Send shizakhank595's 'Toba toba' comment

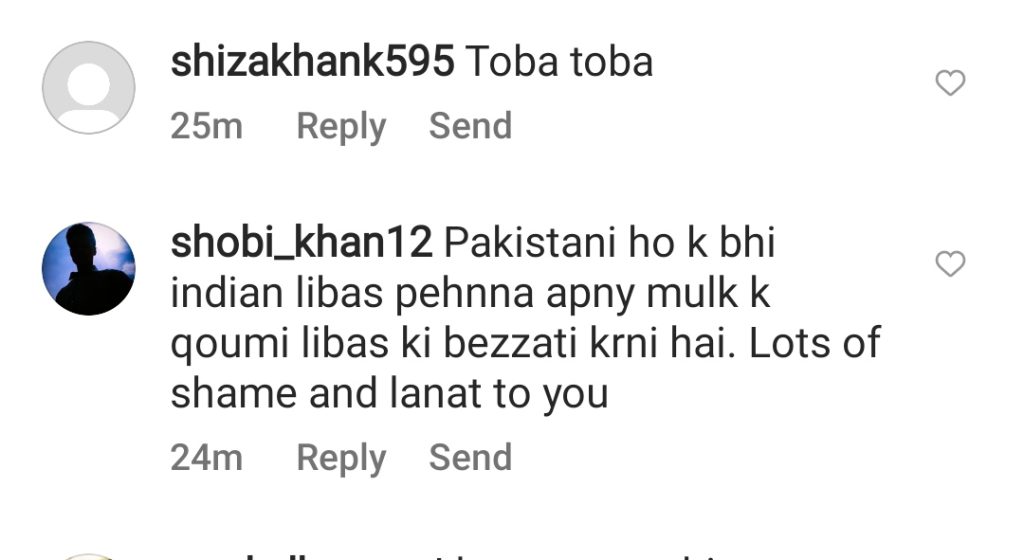click(470, 125)
